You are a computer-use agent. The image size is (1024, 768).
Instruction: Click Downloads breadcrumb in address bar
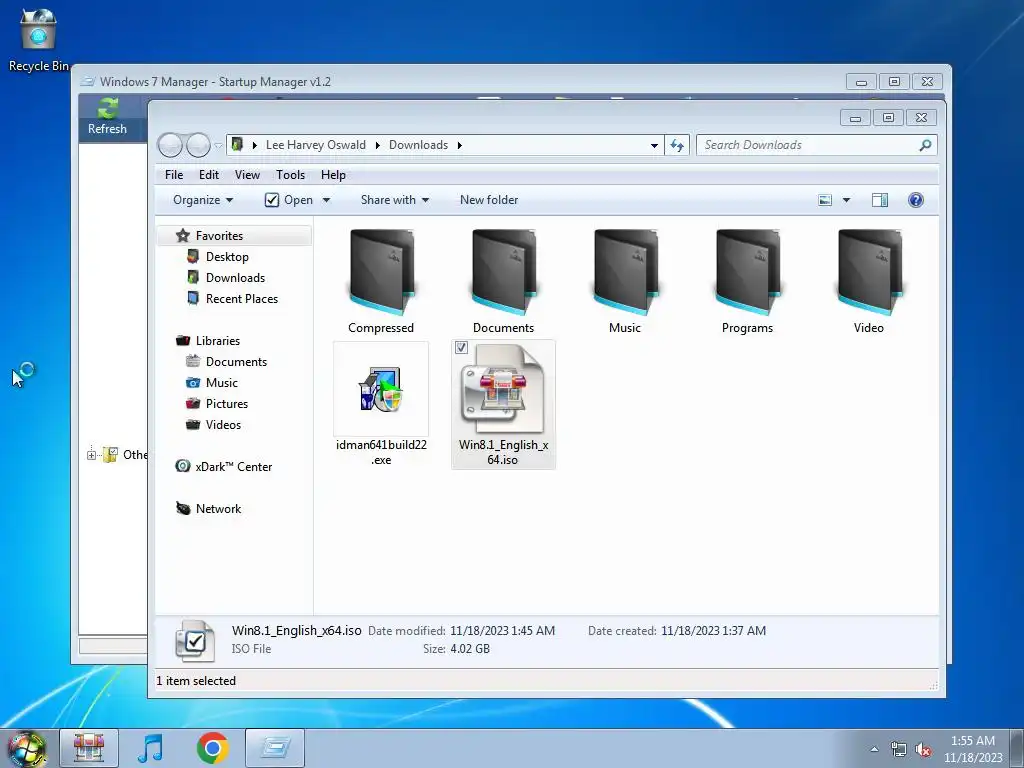point(418,145)
